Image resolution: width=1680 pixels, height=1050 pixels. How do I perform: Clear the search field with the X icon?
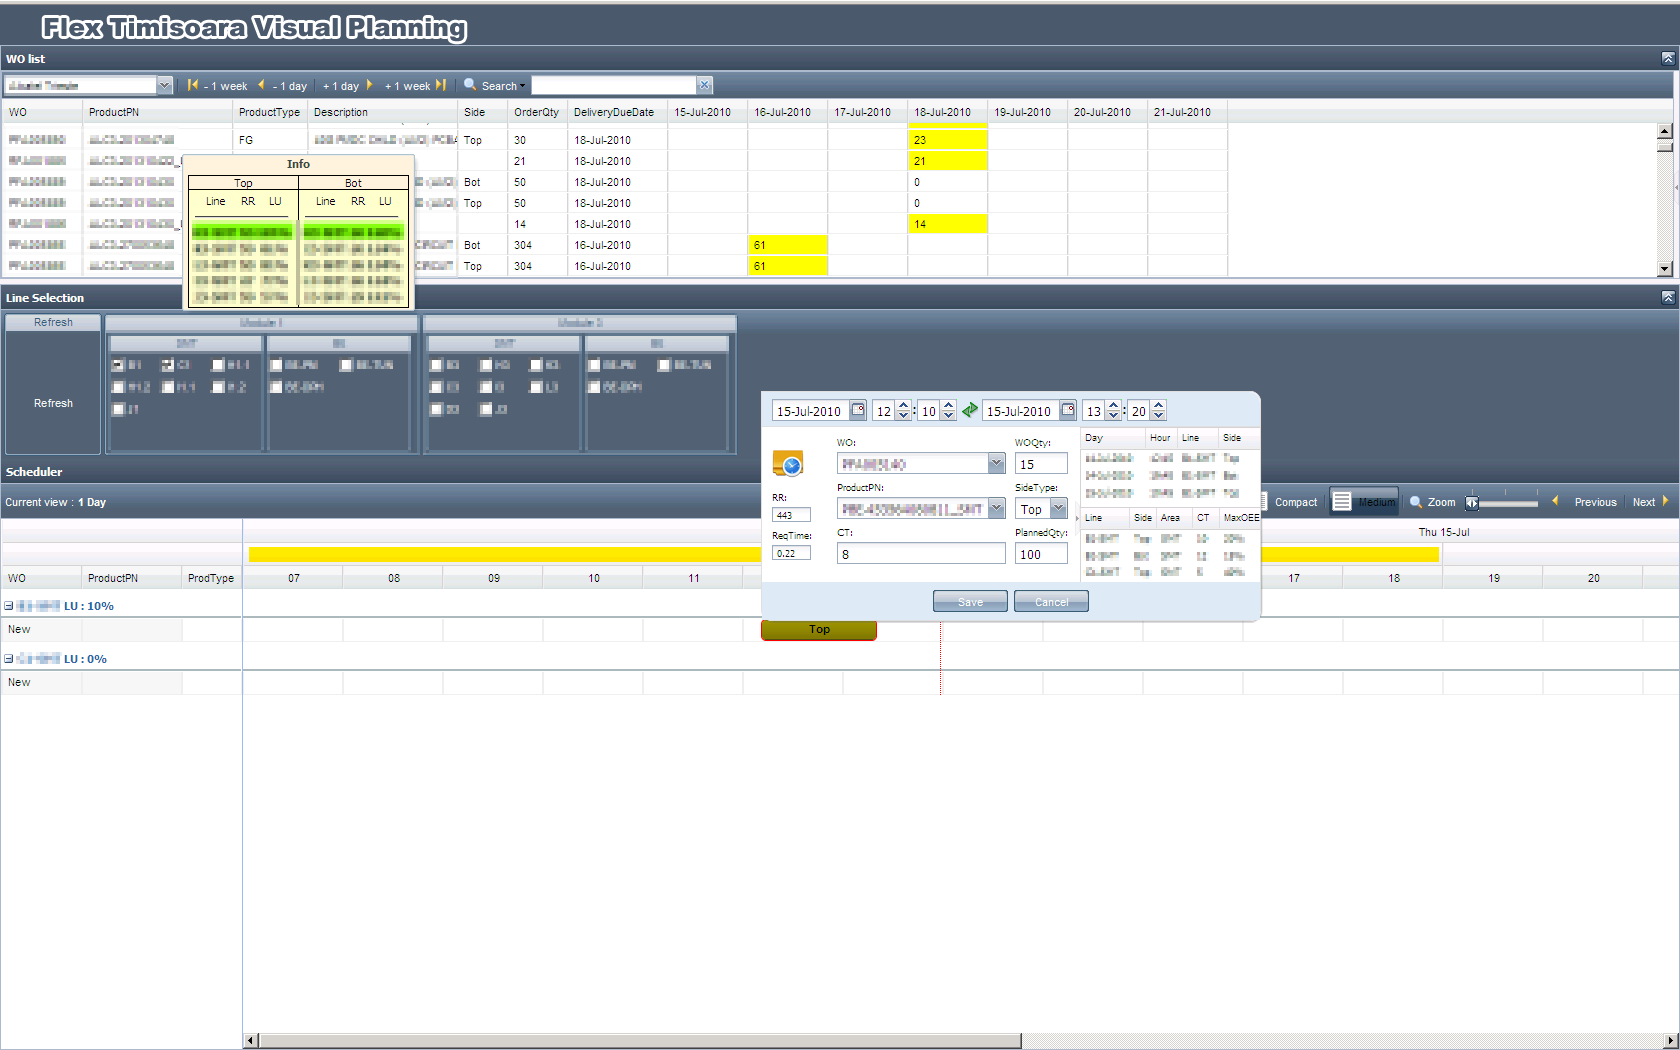pyautogui.click(x=704, y=85)
